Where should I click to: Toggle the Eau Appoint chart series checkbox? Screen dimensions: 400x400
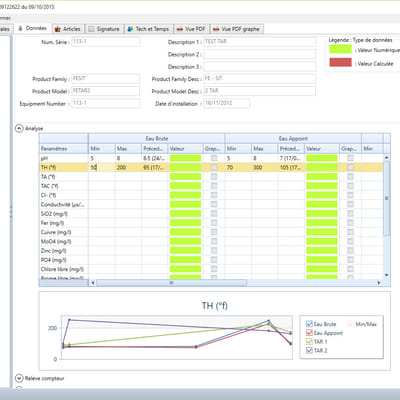(x=309, y=333)
